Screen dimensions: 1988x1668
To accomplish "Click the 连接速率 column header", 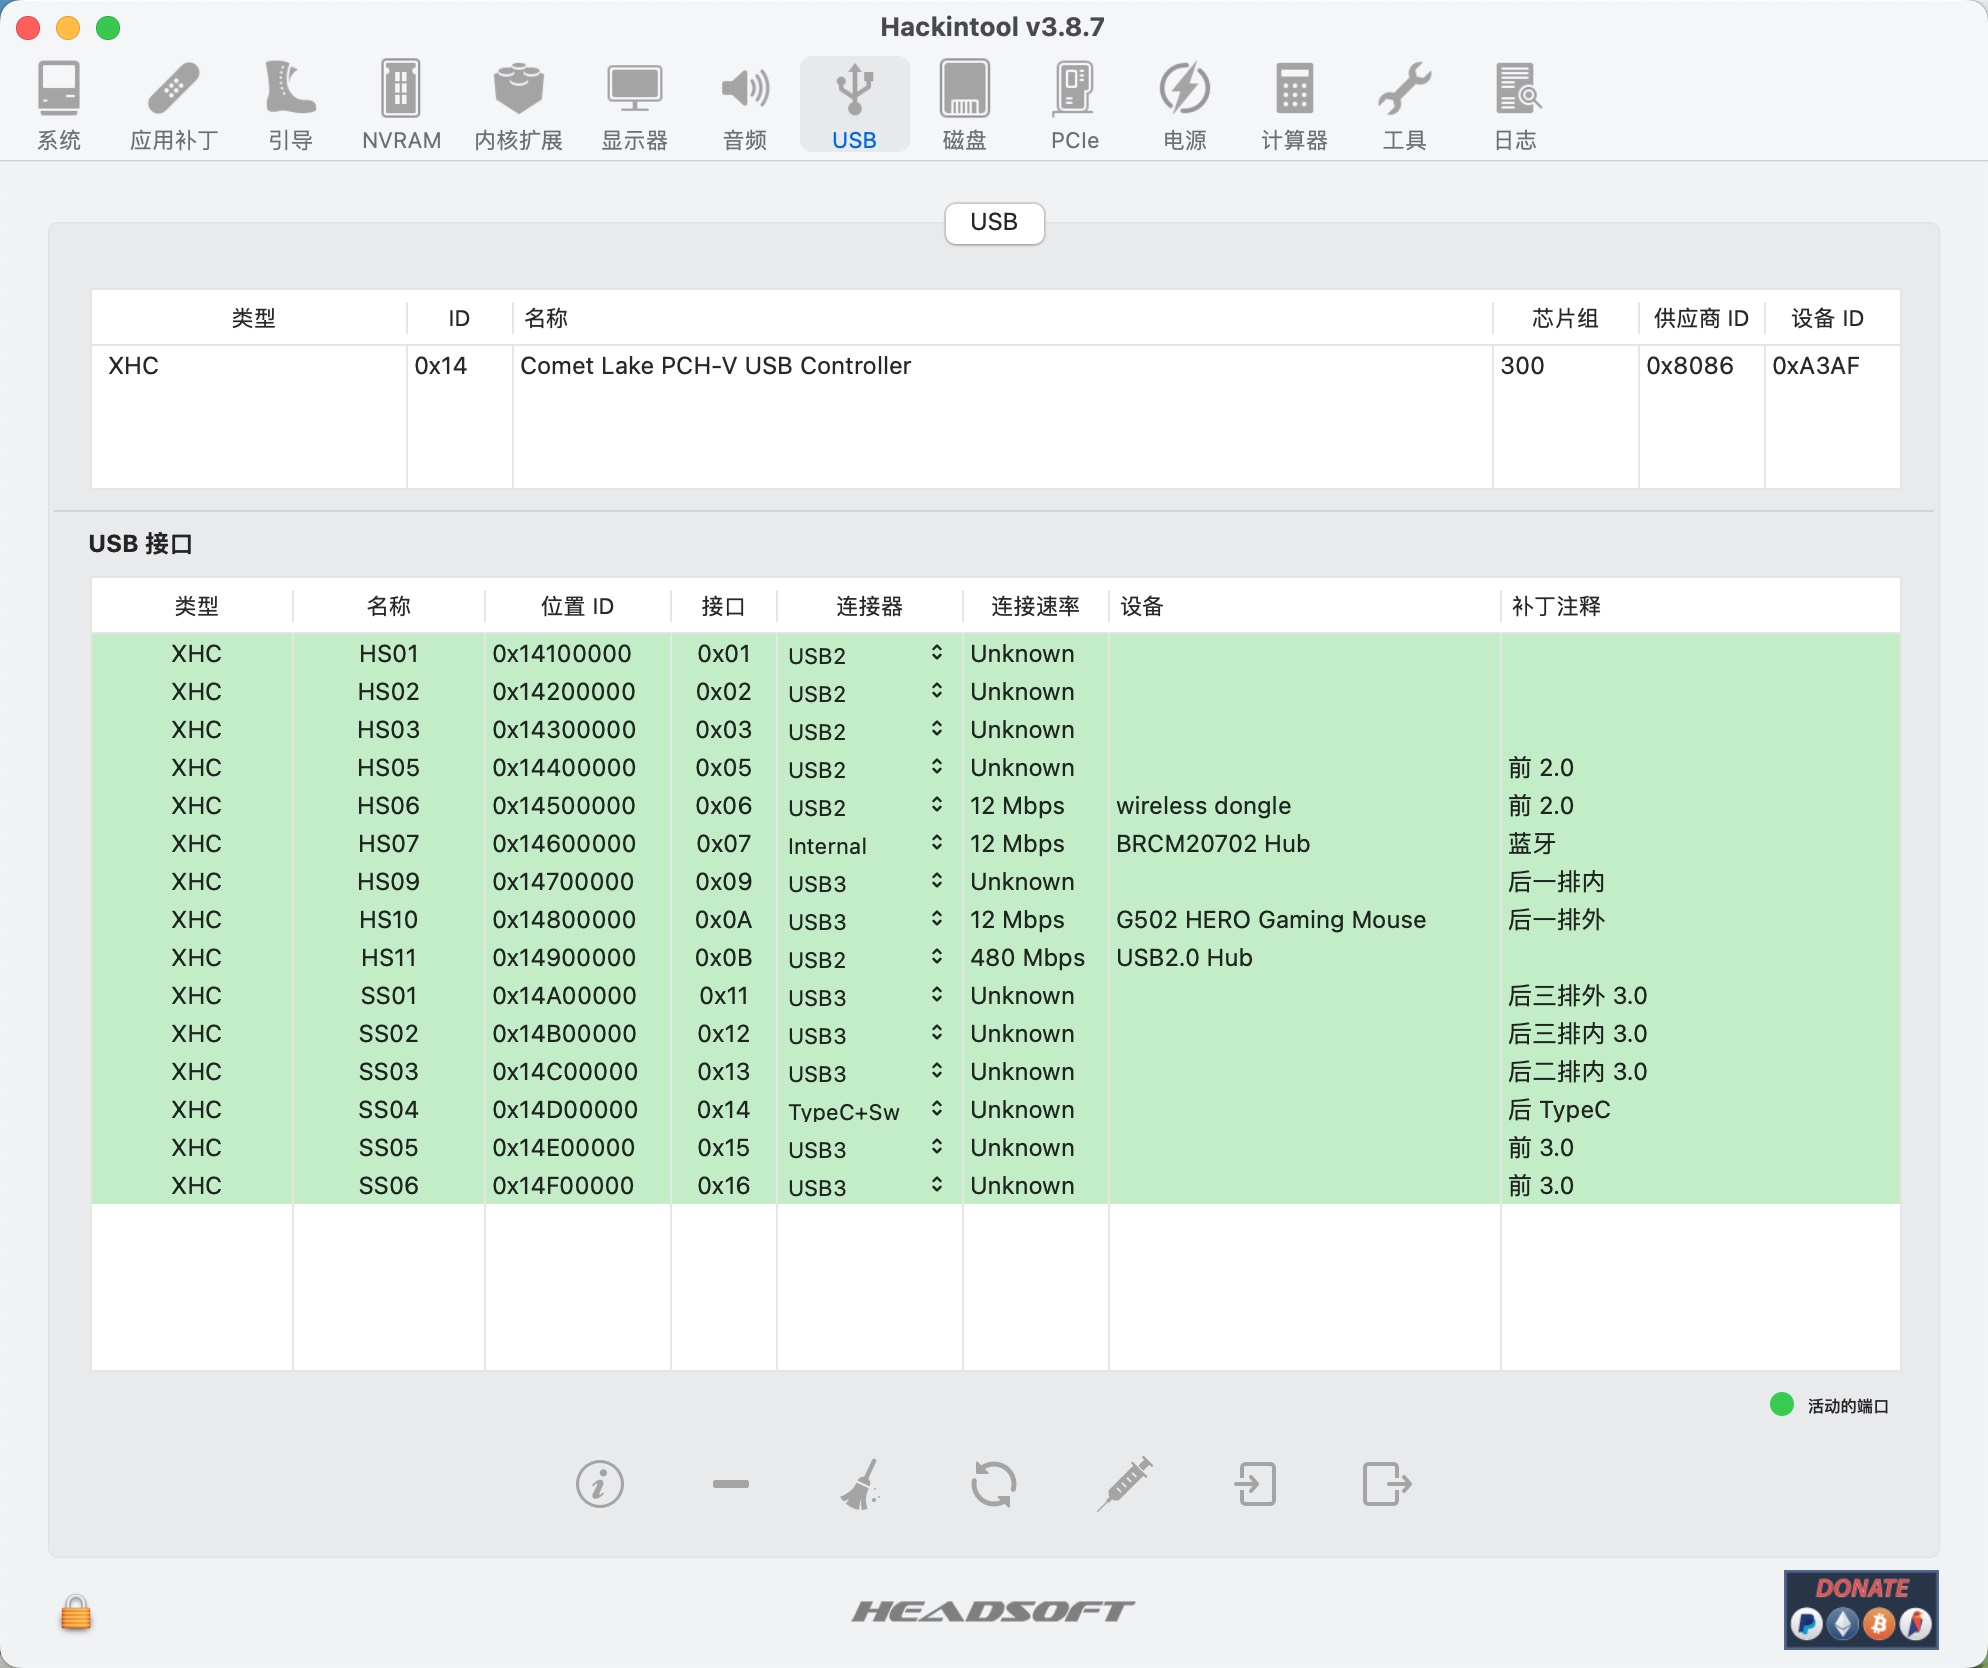I will [1035, 606].
